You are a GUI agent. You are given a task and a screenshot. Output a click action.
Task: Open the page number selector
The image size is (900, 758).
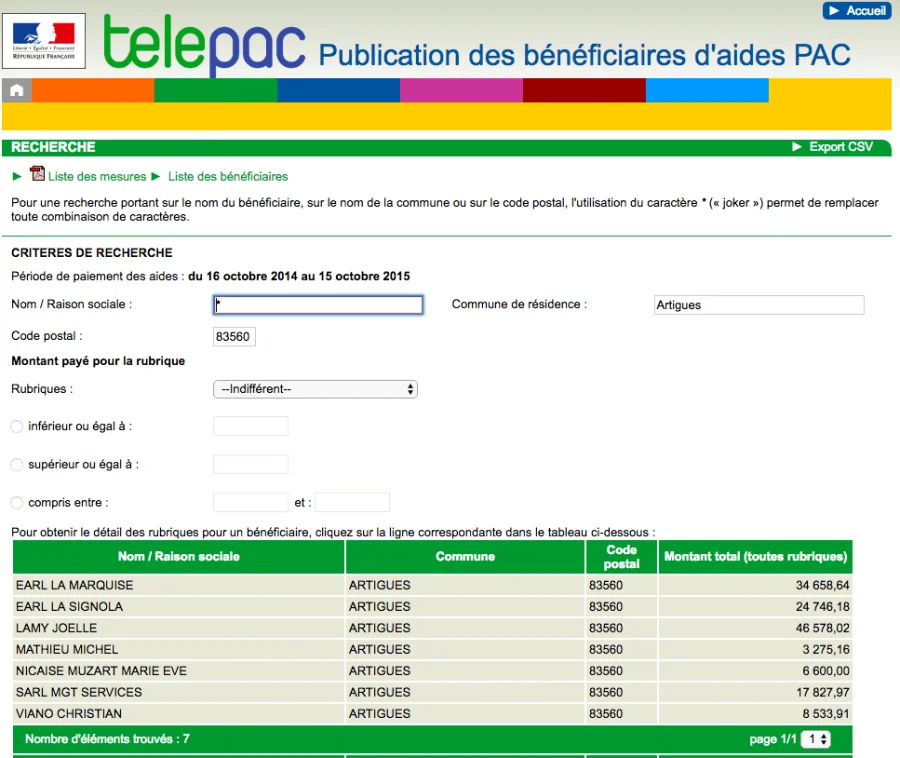coord(816,739)
